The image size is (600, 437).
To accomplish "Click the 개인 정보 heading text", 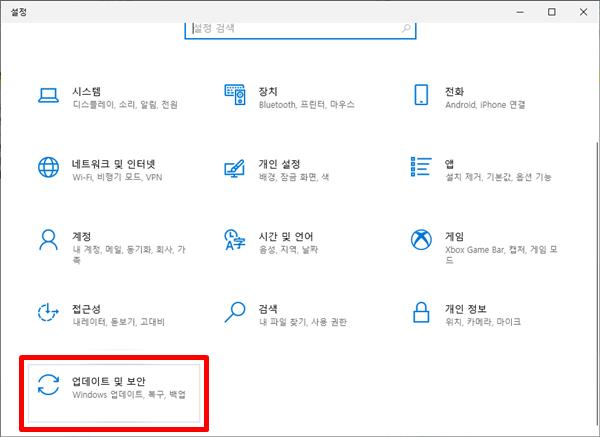I will pyautogui.click(x=468, y=307).
